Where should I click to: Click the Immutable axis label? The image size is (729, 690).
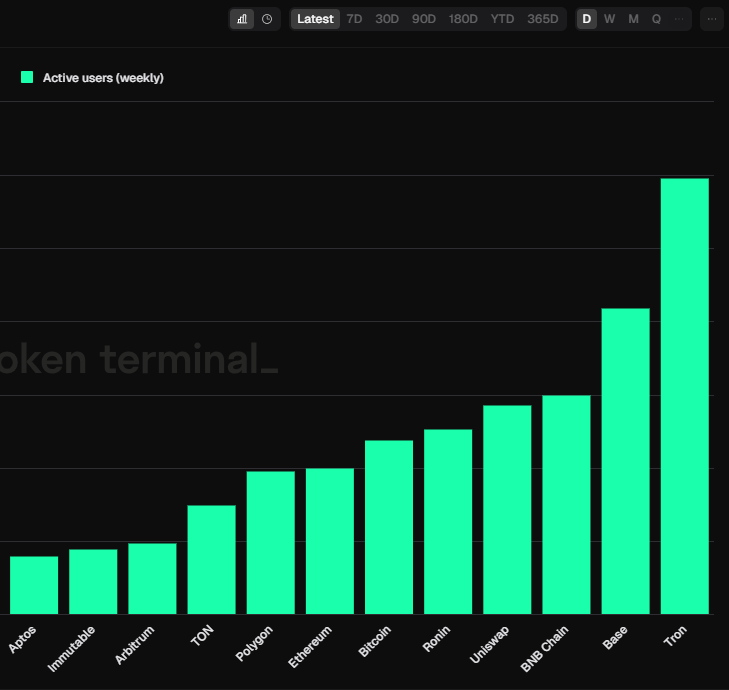coord(71,649)
